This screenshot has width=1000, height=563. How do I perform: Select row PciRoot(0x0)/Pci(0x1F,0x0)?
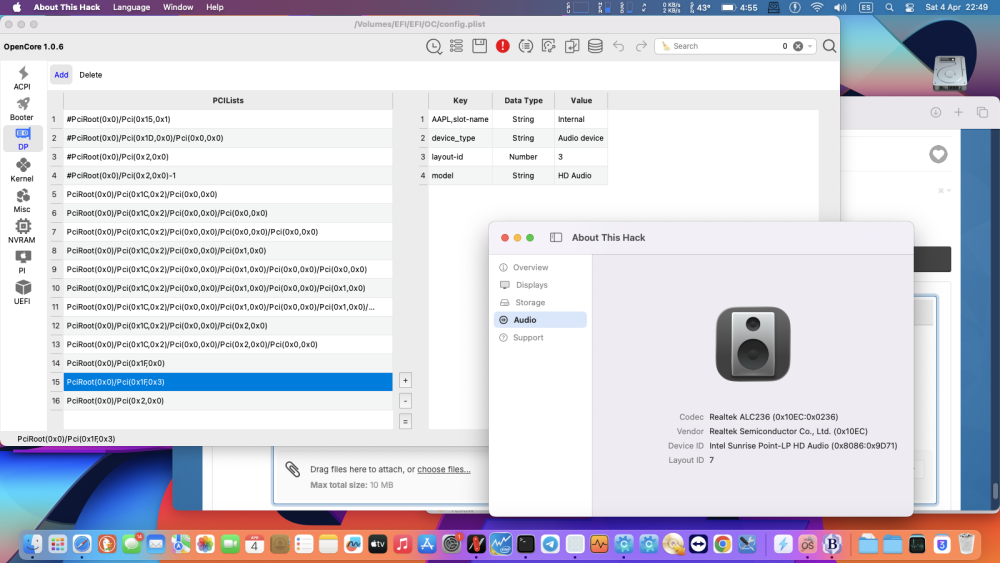point(228,363)
